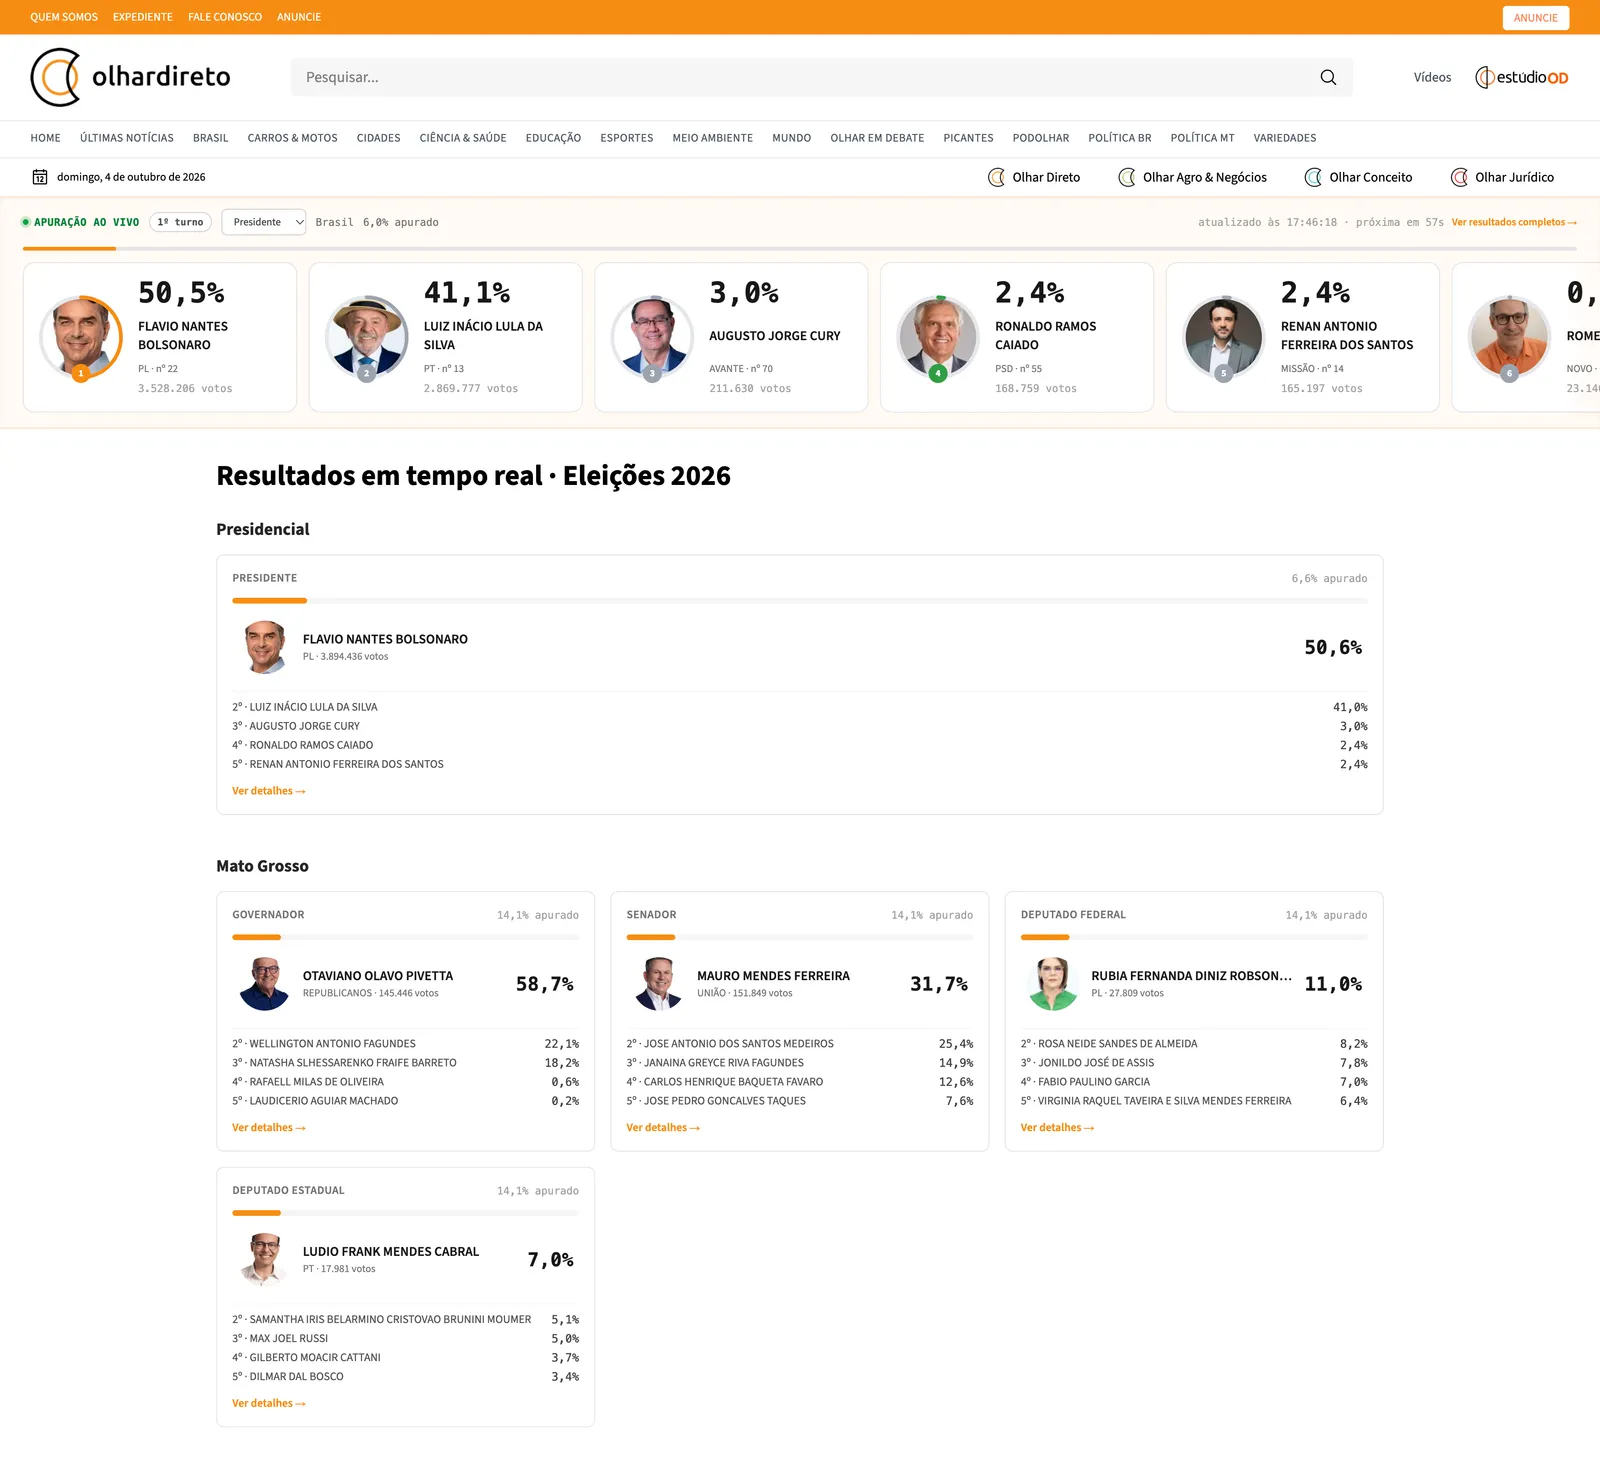The height and width of the screenshot is (1467, 1600).
Task: Click Ver detalhes in Presidente card
Action: pos(269,791)
